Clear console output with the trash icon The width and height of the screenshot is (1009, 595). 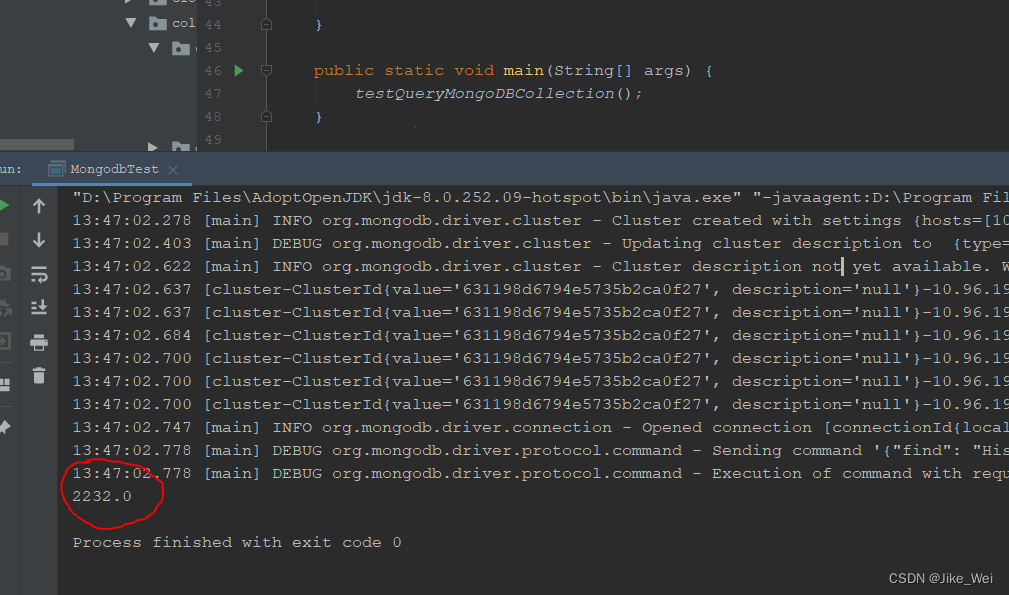pos(39,376)
